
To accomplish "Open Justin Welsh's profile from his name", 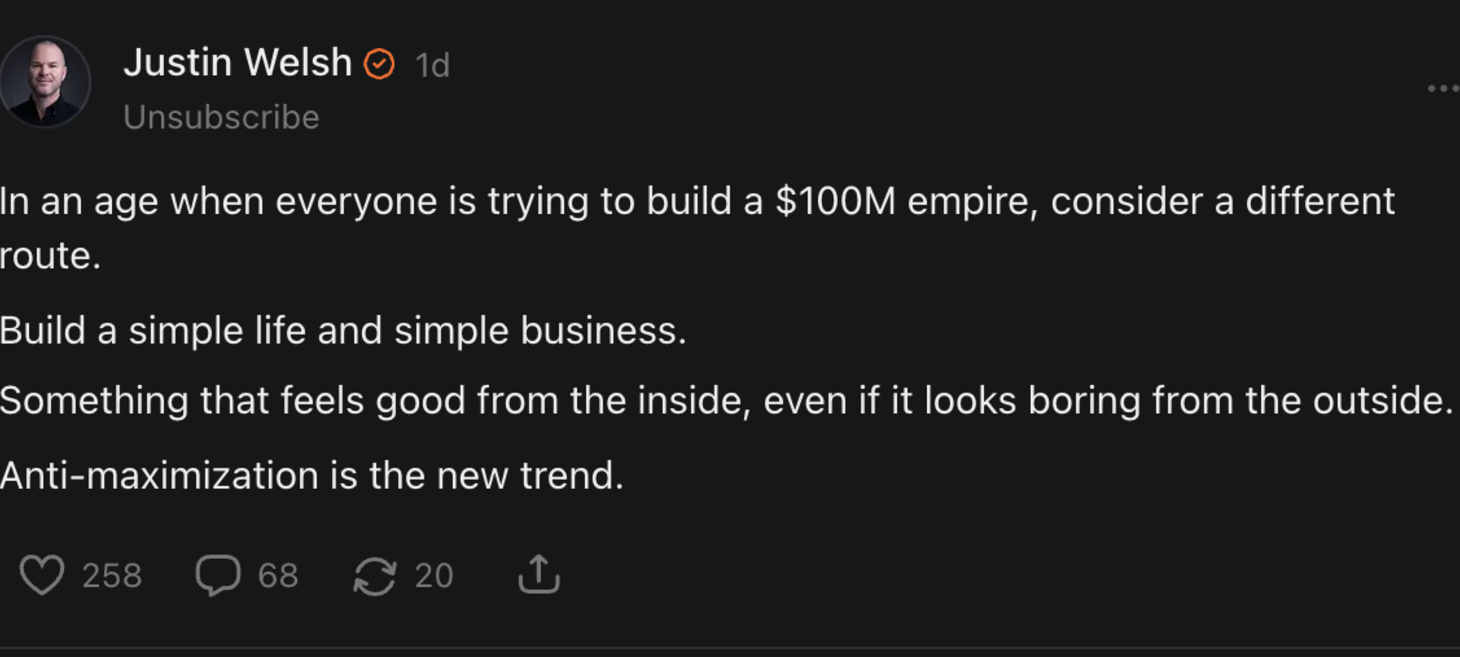I will click(240, 62).
